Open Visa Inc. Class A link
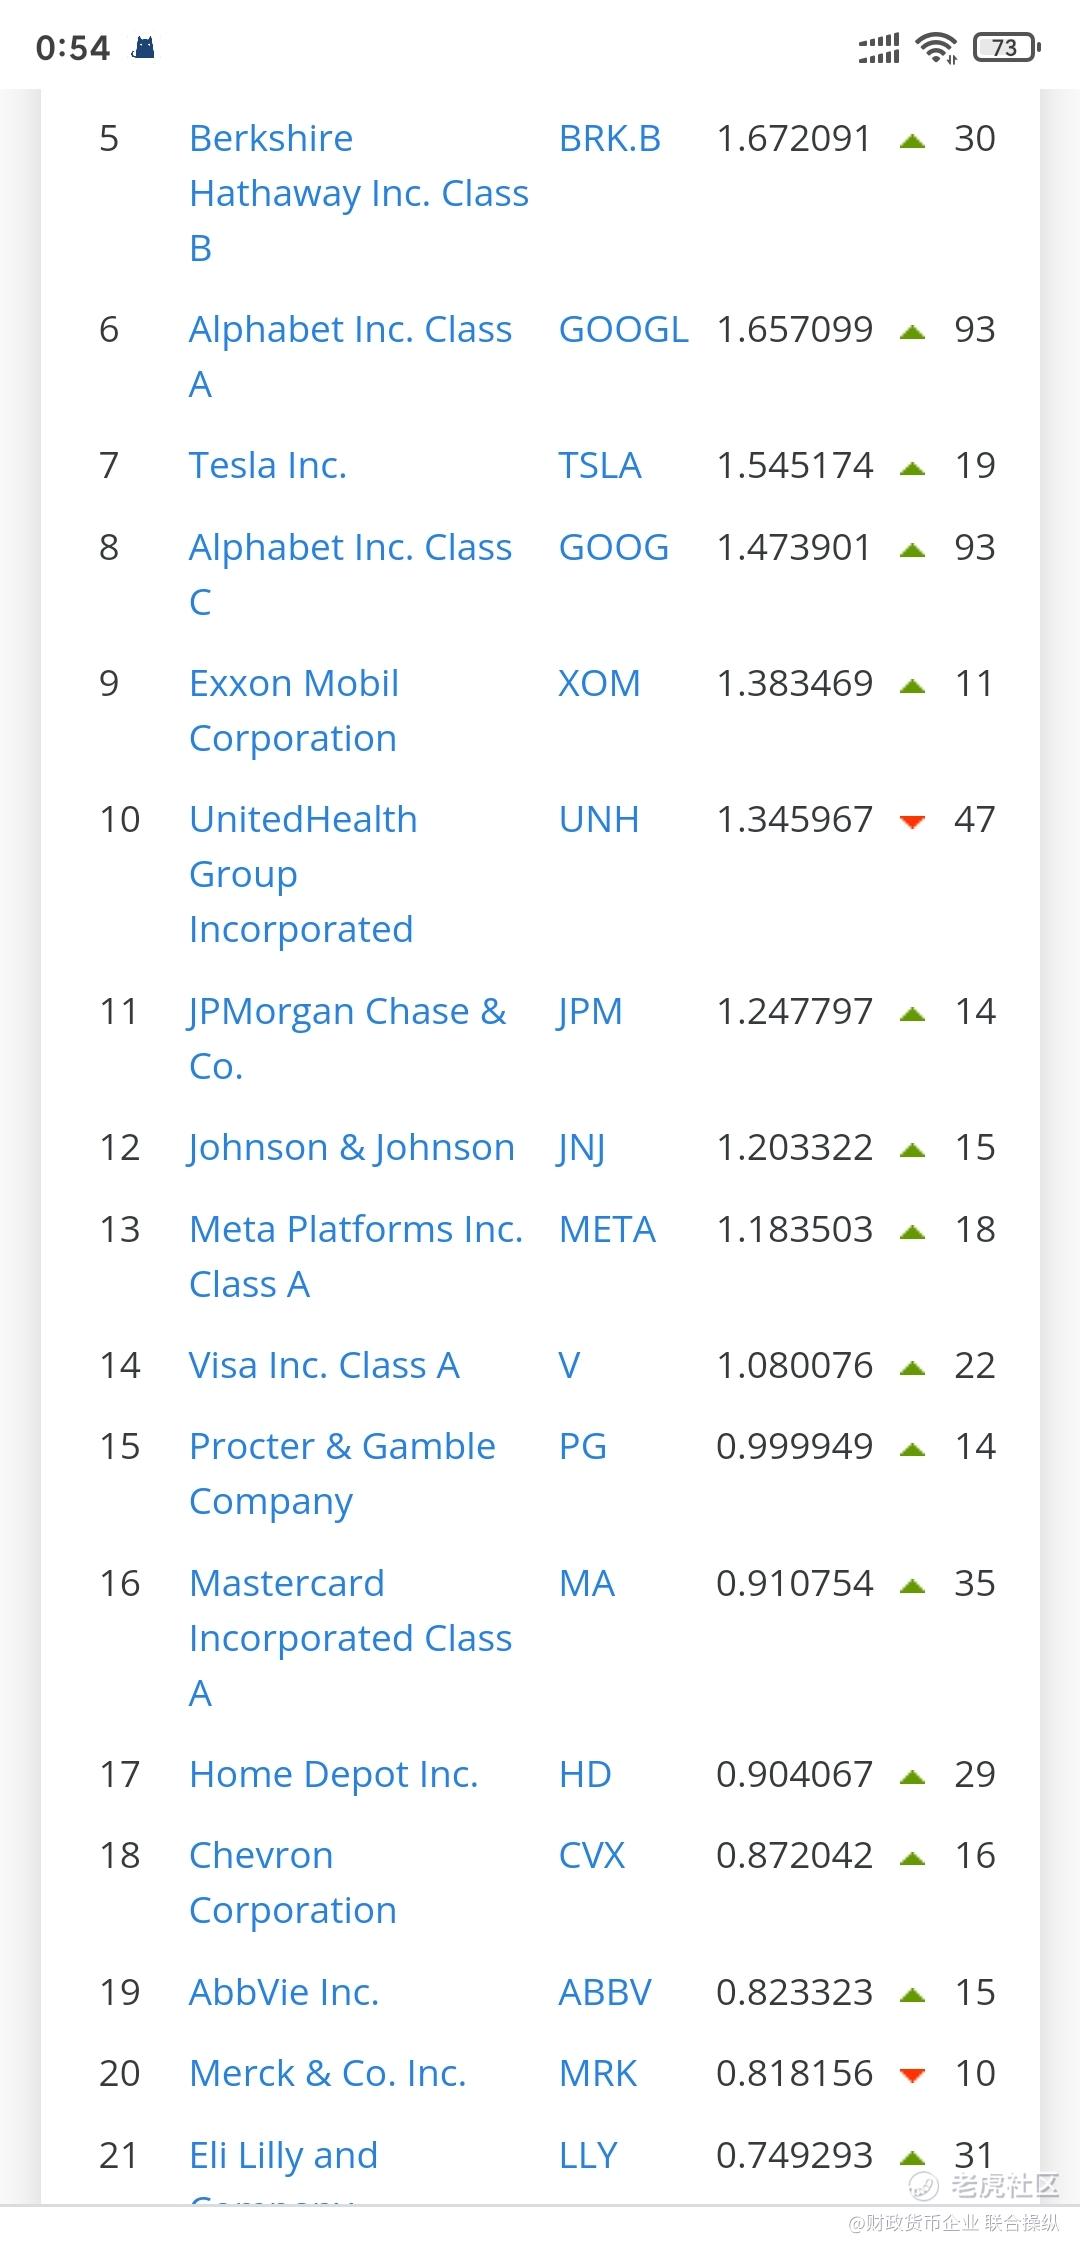This screenshot has width=1080, height=2248. click(x=324, y=1365)
